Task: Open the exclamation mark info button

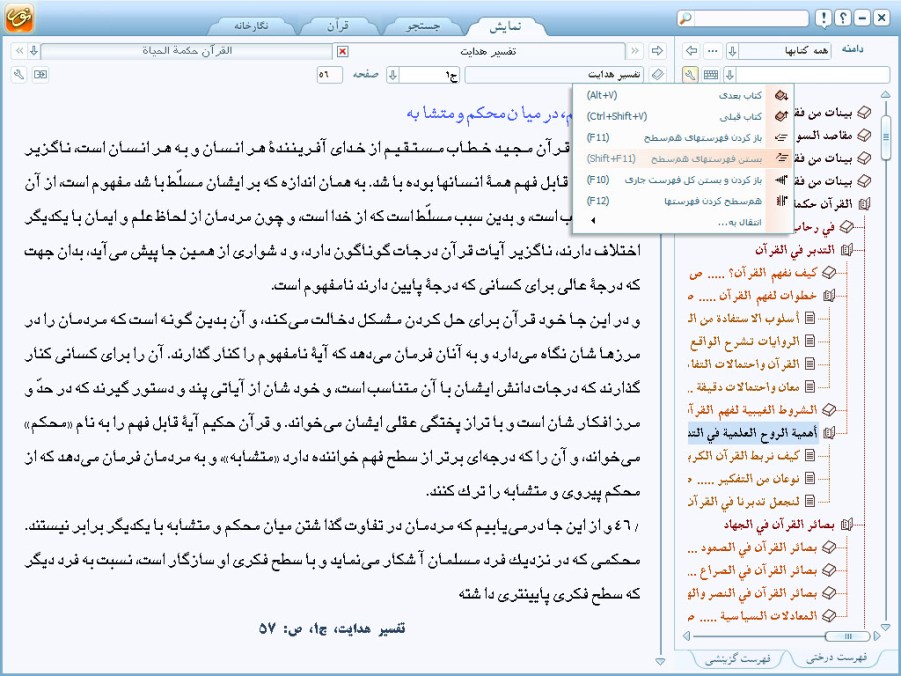Action: tap(823, 18)
